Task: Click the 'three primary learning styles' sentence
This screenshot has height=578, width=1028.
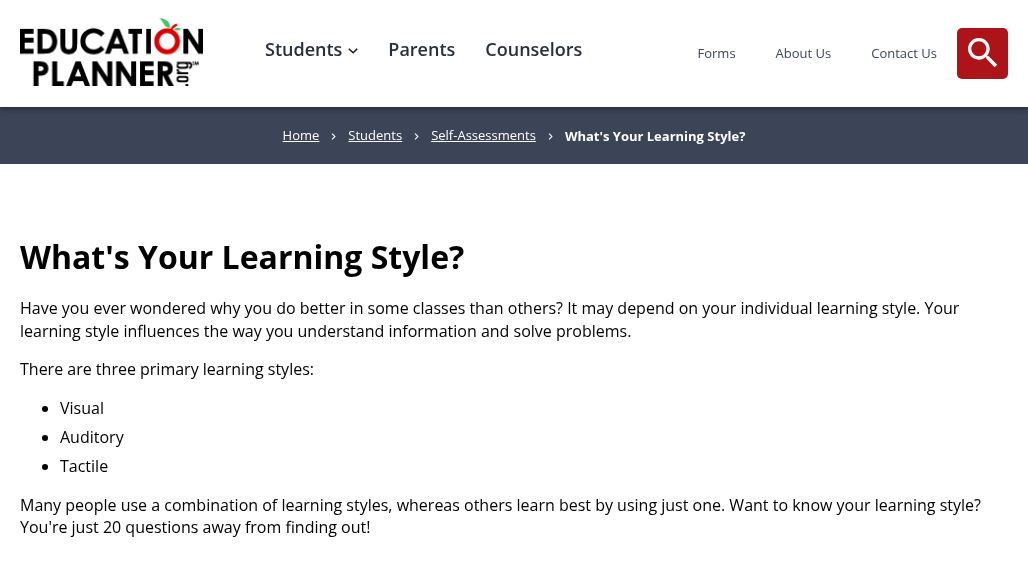Action: (x=167, y=369)
